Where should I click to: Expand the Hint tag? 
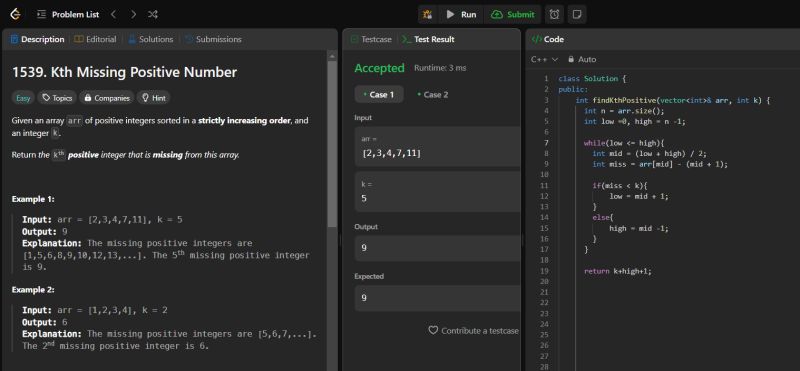(153, 98)
